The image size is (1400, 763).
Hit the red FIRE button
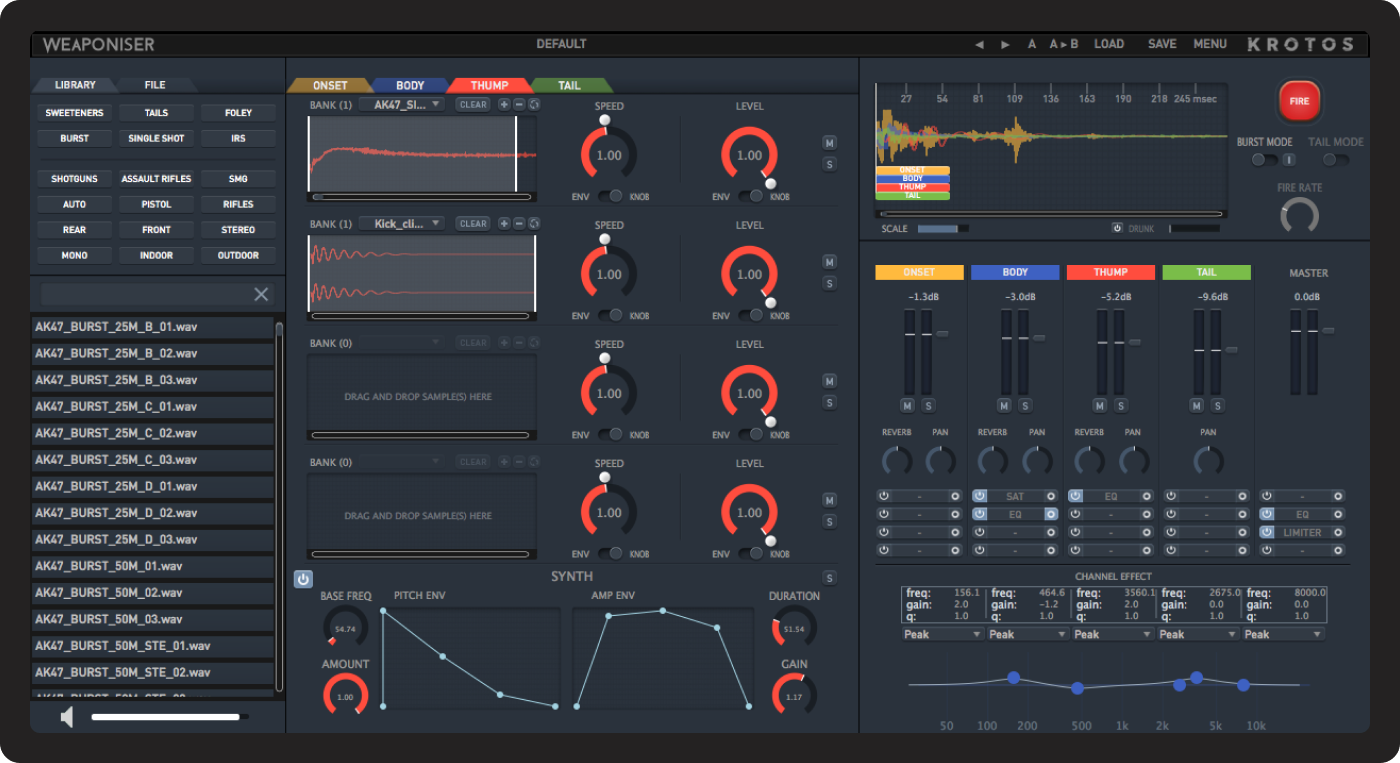(x=1300, y=101)
